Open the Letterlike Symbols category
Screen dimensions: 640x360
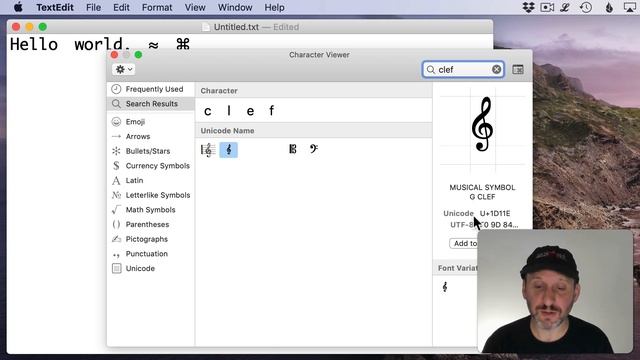[x=151, y=195]
